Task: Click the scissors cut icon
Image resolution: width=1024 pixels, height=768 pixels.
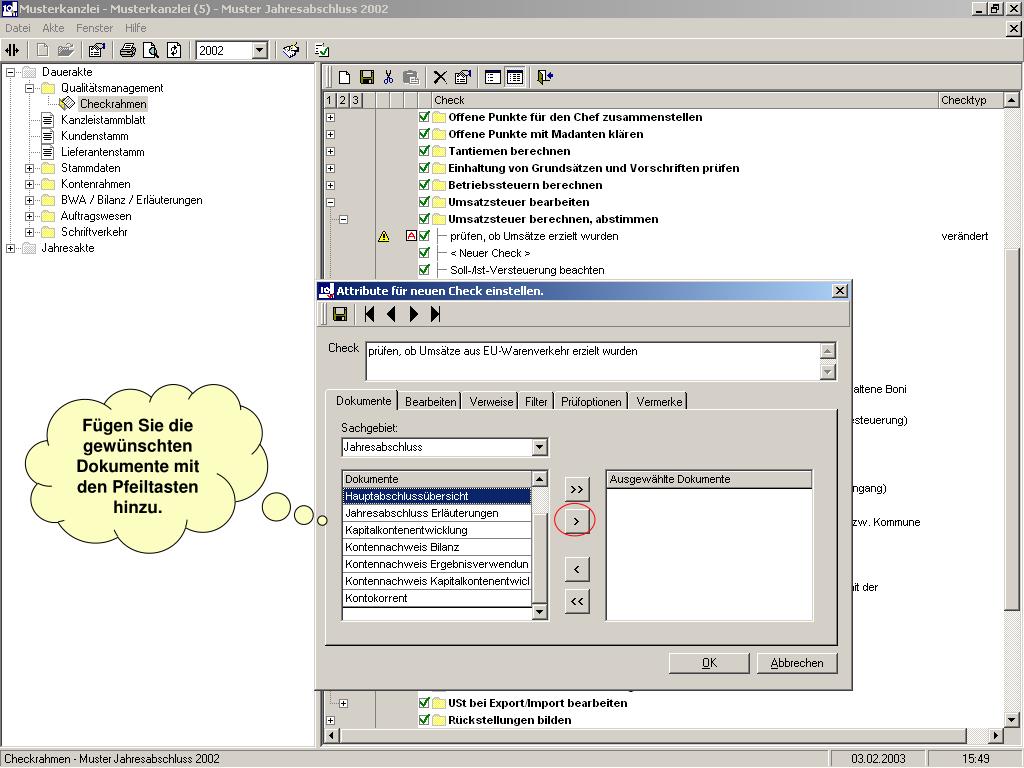Action: click(x=389, y=77)
